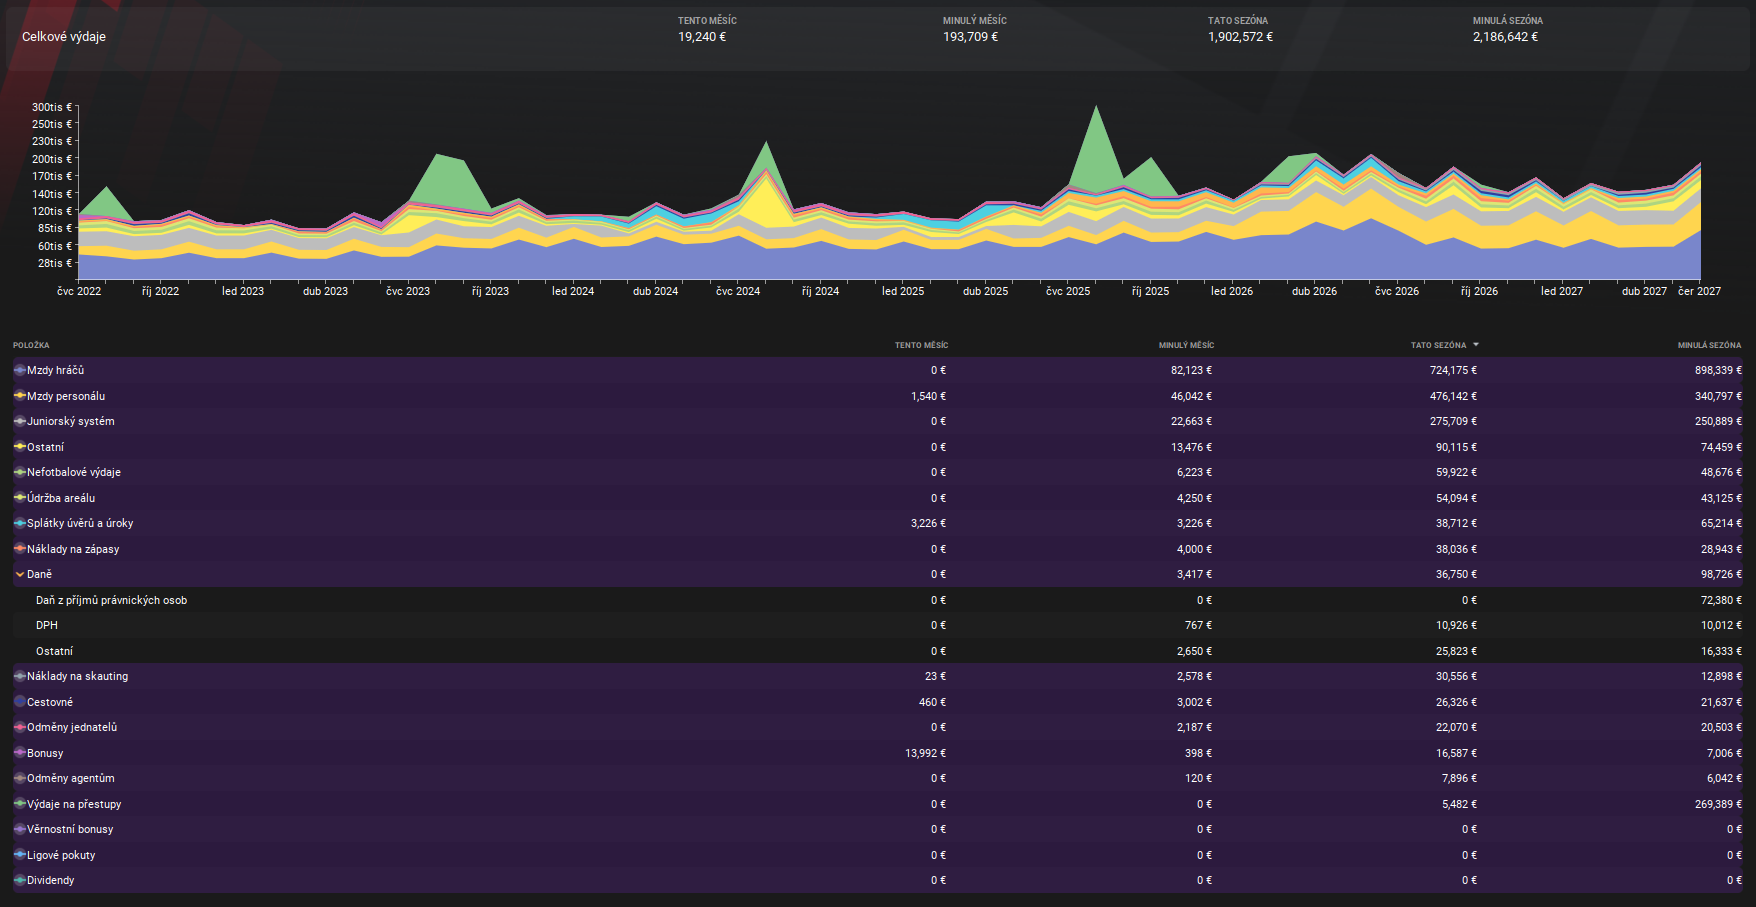Toggle the Cestovné legend icon

pos(20,702)
